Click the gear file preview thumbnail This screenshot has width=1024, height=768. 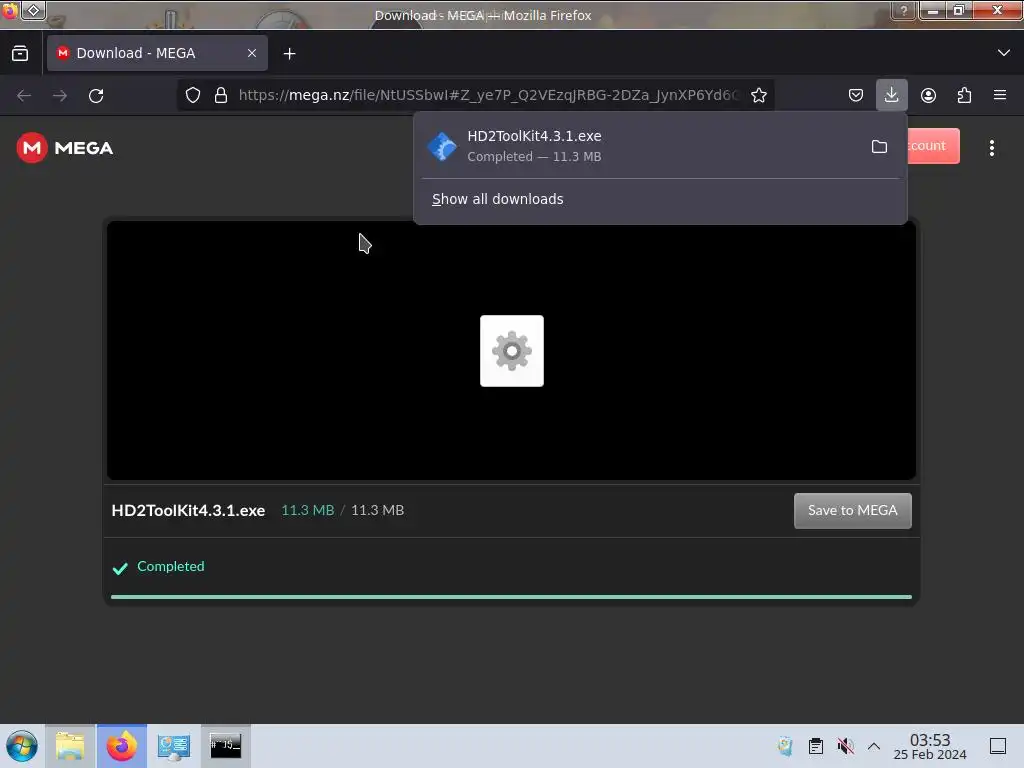click(x=511, y=351)
